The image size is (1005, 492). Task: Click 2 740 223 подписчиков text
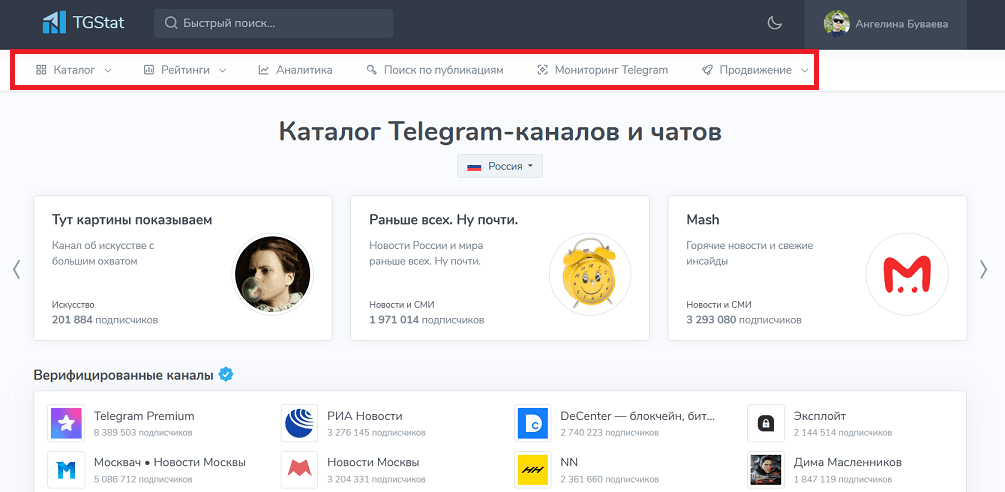(x=610, y=433)
